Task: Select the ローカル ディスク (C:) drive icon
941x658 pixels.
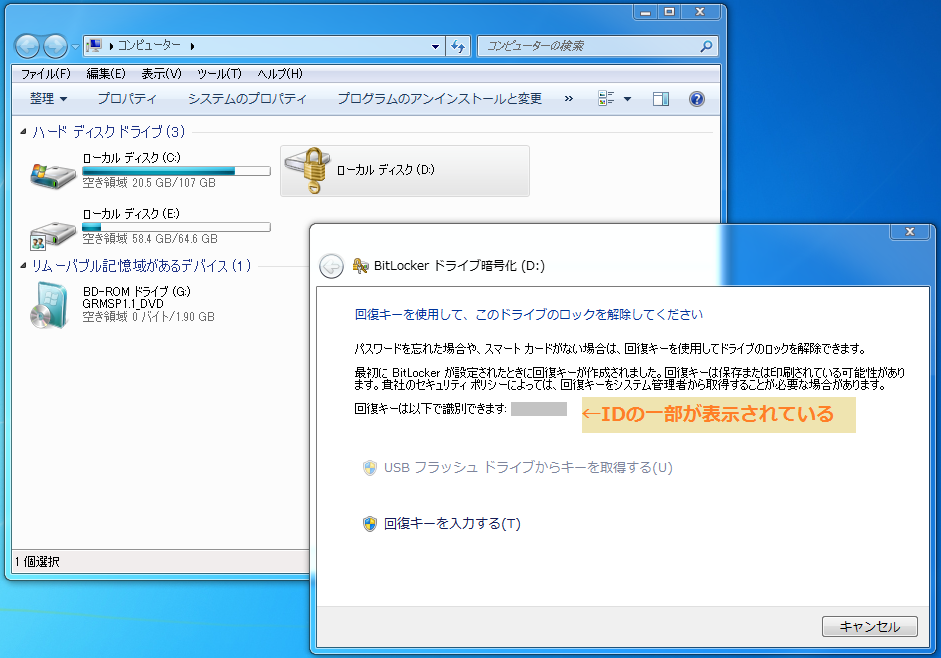Action: point(53,174)
